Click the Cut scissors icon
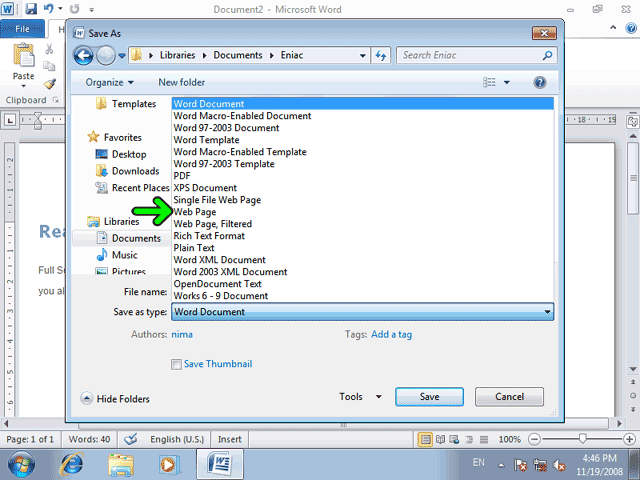 click(x=49, y=49)
